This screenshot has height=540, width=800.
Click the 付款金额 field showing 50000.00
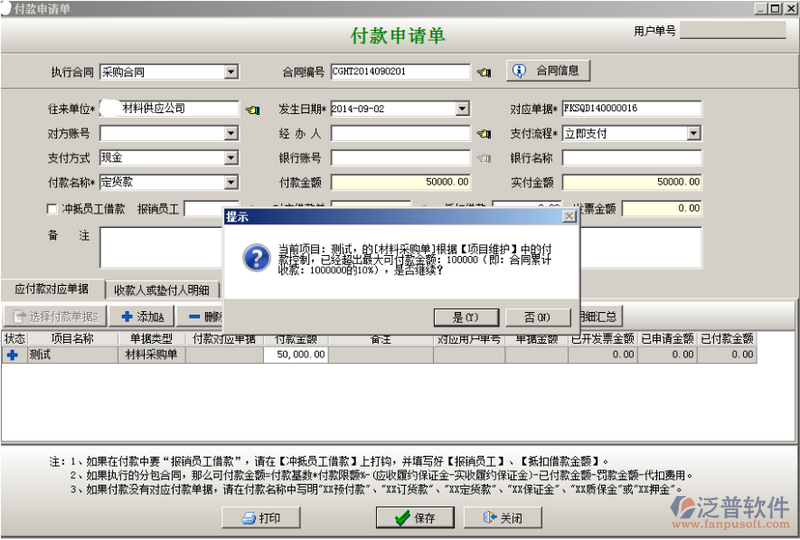401,182
